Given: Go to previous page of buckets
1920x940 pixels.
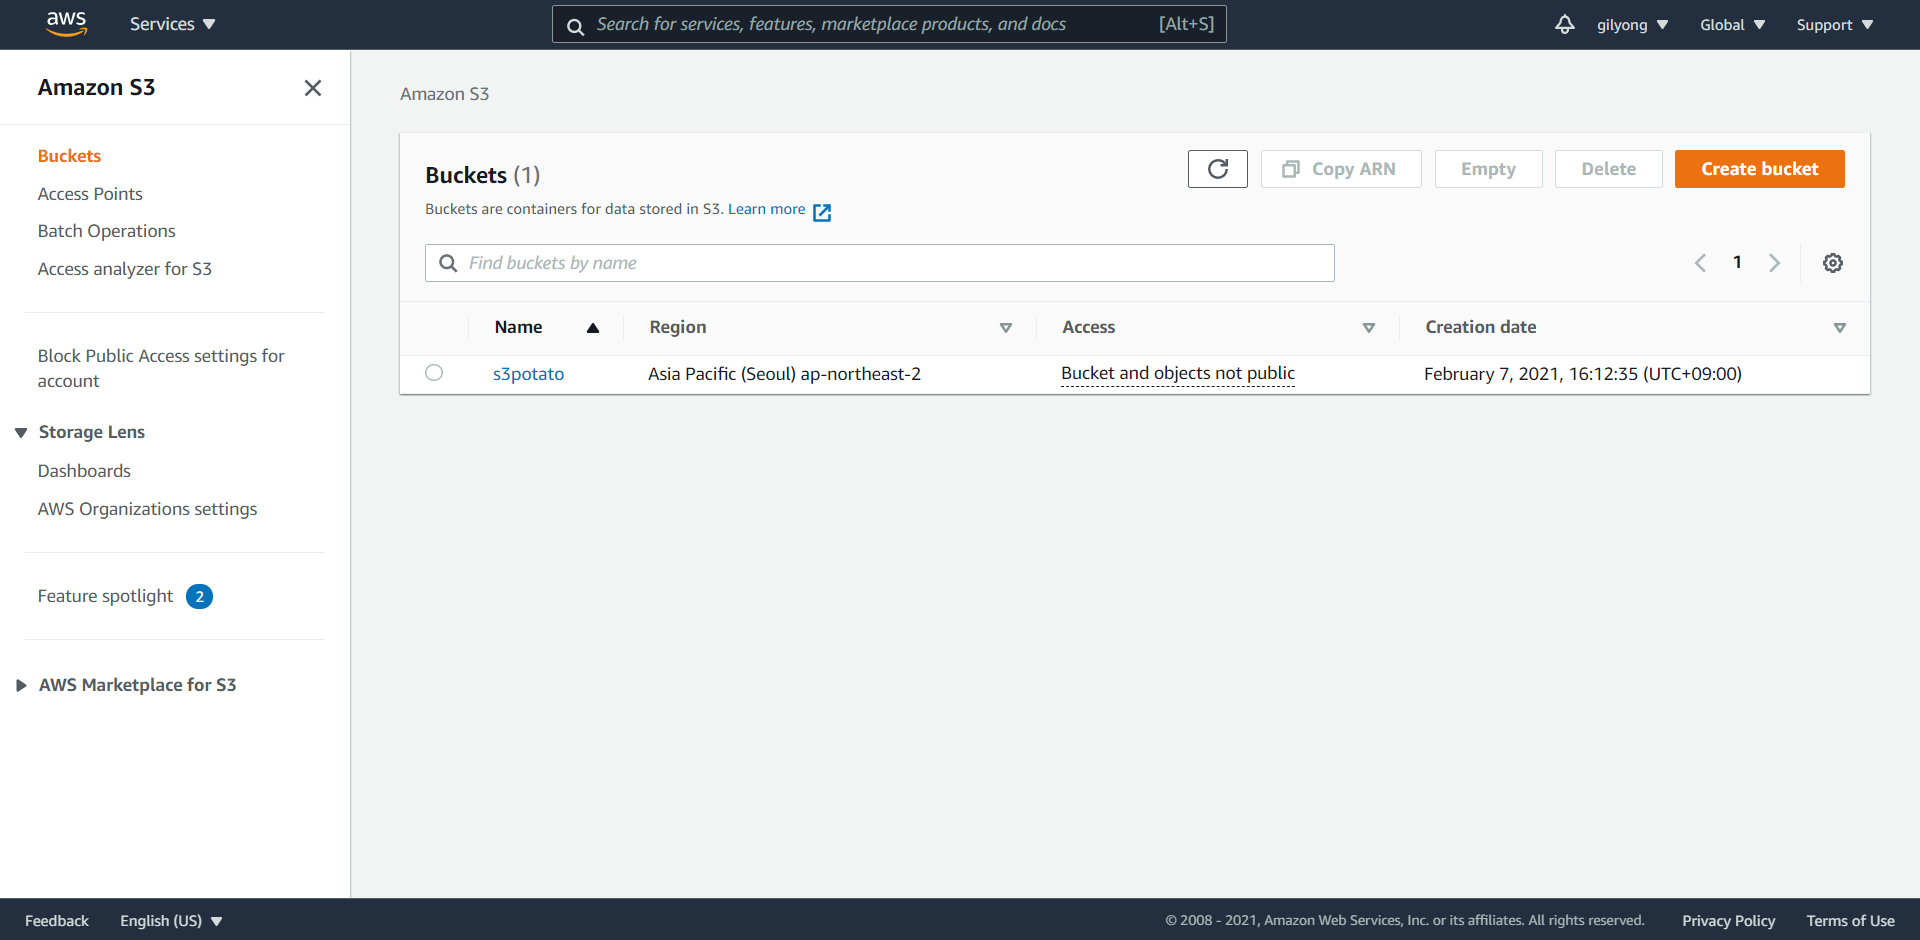Looking at the screenshot, I should point(1700,263).
